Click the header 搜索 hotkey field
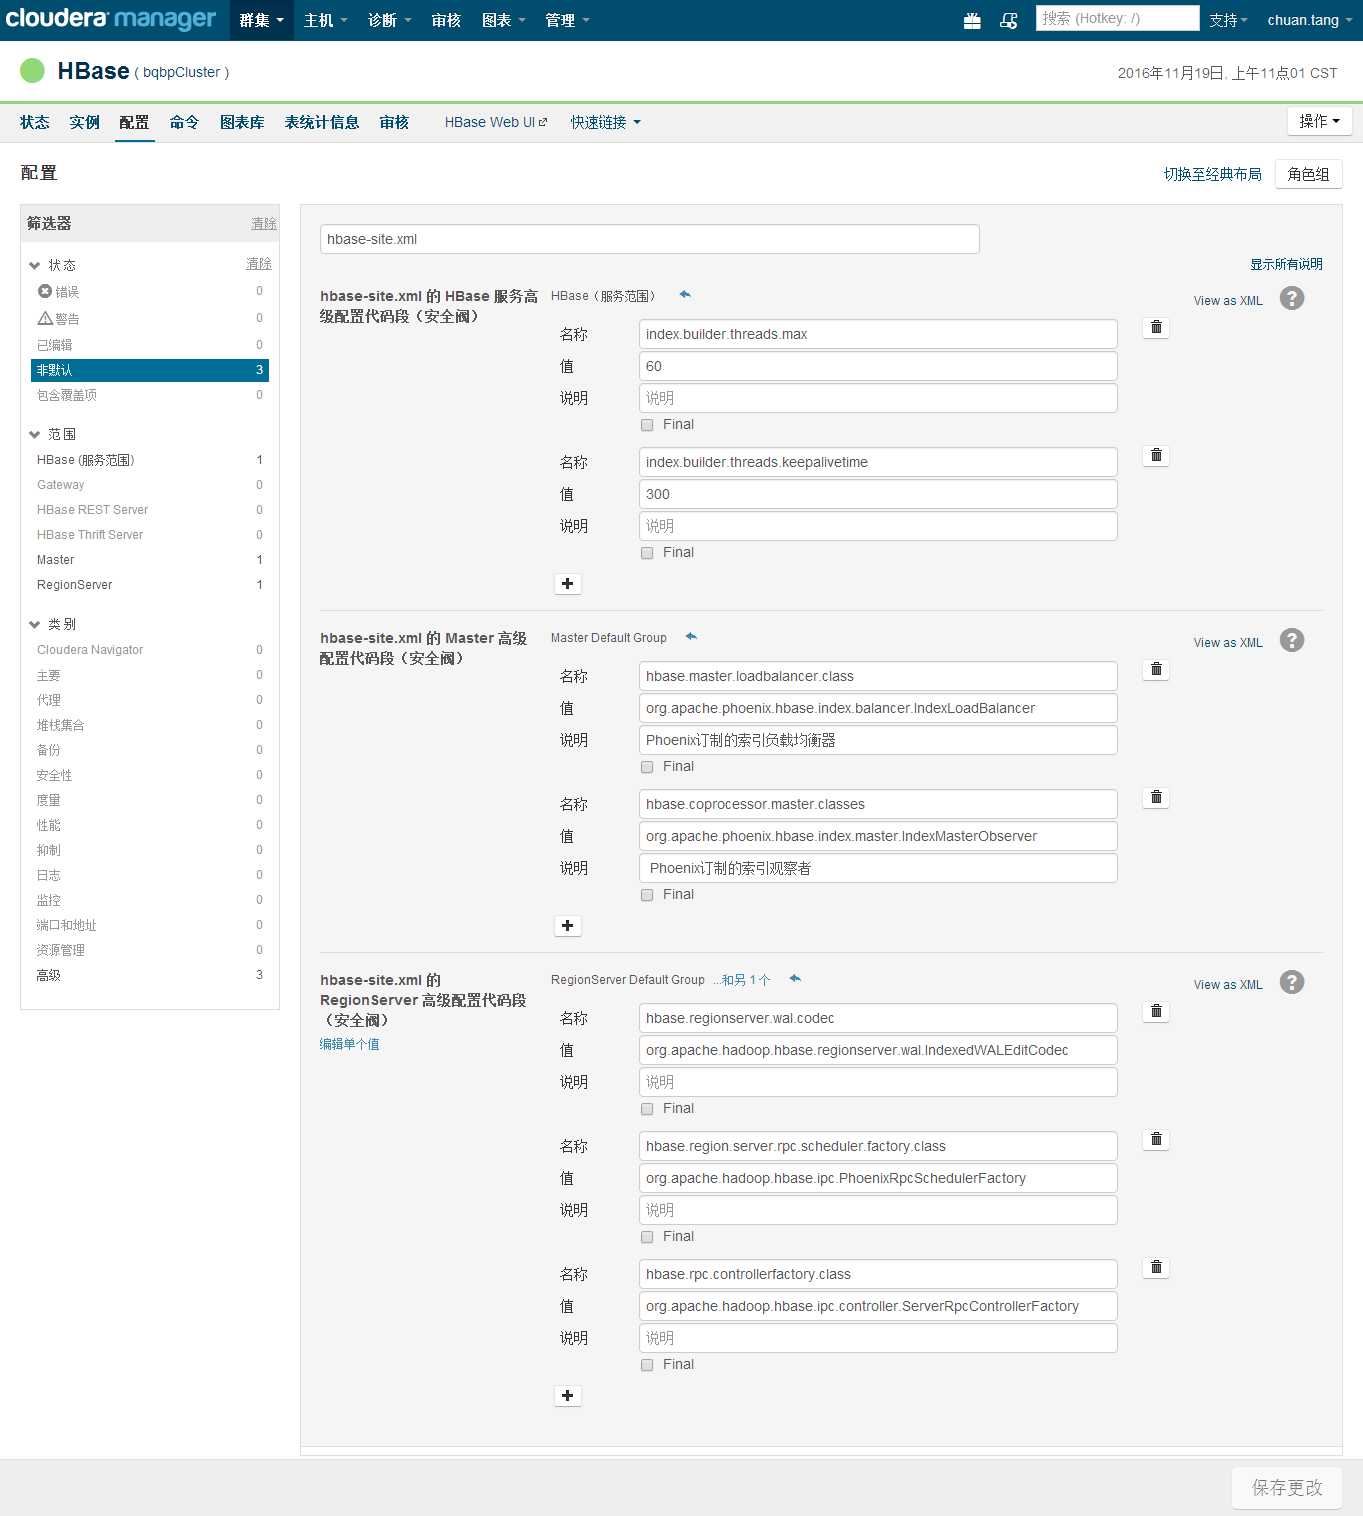Screen dimensions: 1363x1516 [x=1117, y=18]
